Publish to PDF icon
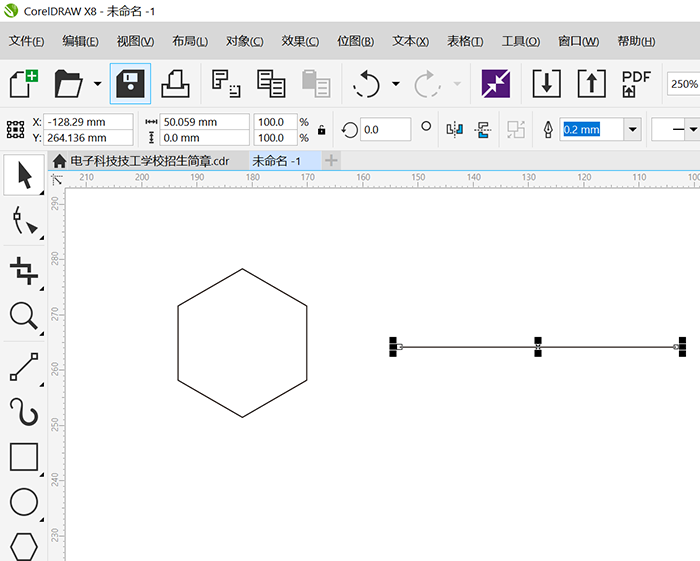Image resolution: width=700 pixels, height=561 pixels. coord(636,83)
